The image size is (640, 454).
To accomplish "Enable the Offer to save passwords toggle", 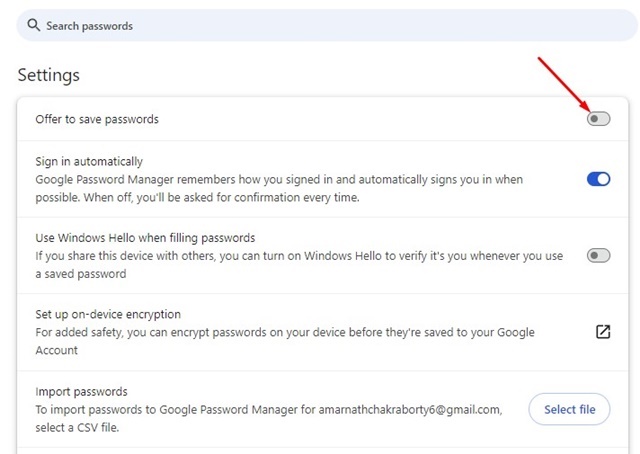I will coord(598,119).
